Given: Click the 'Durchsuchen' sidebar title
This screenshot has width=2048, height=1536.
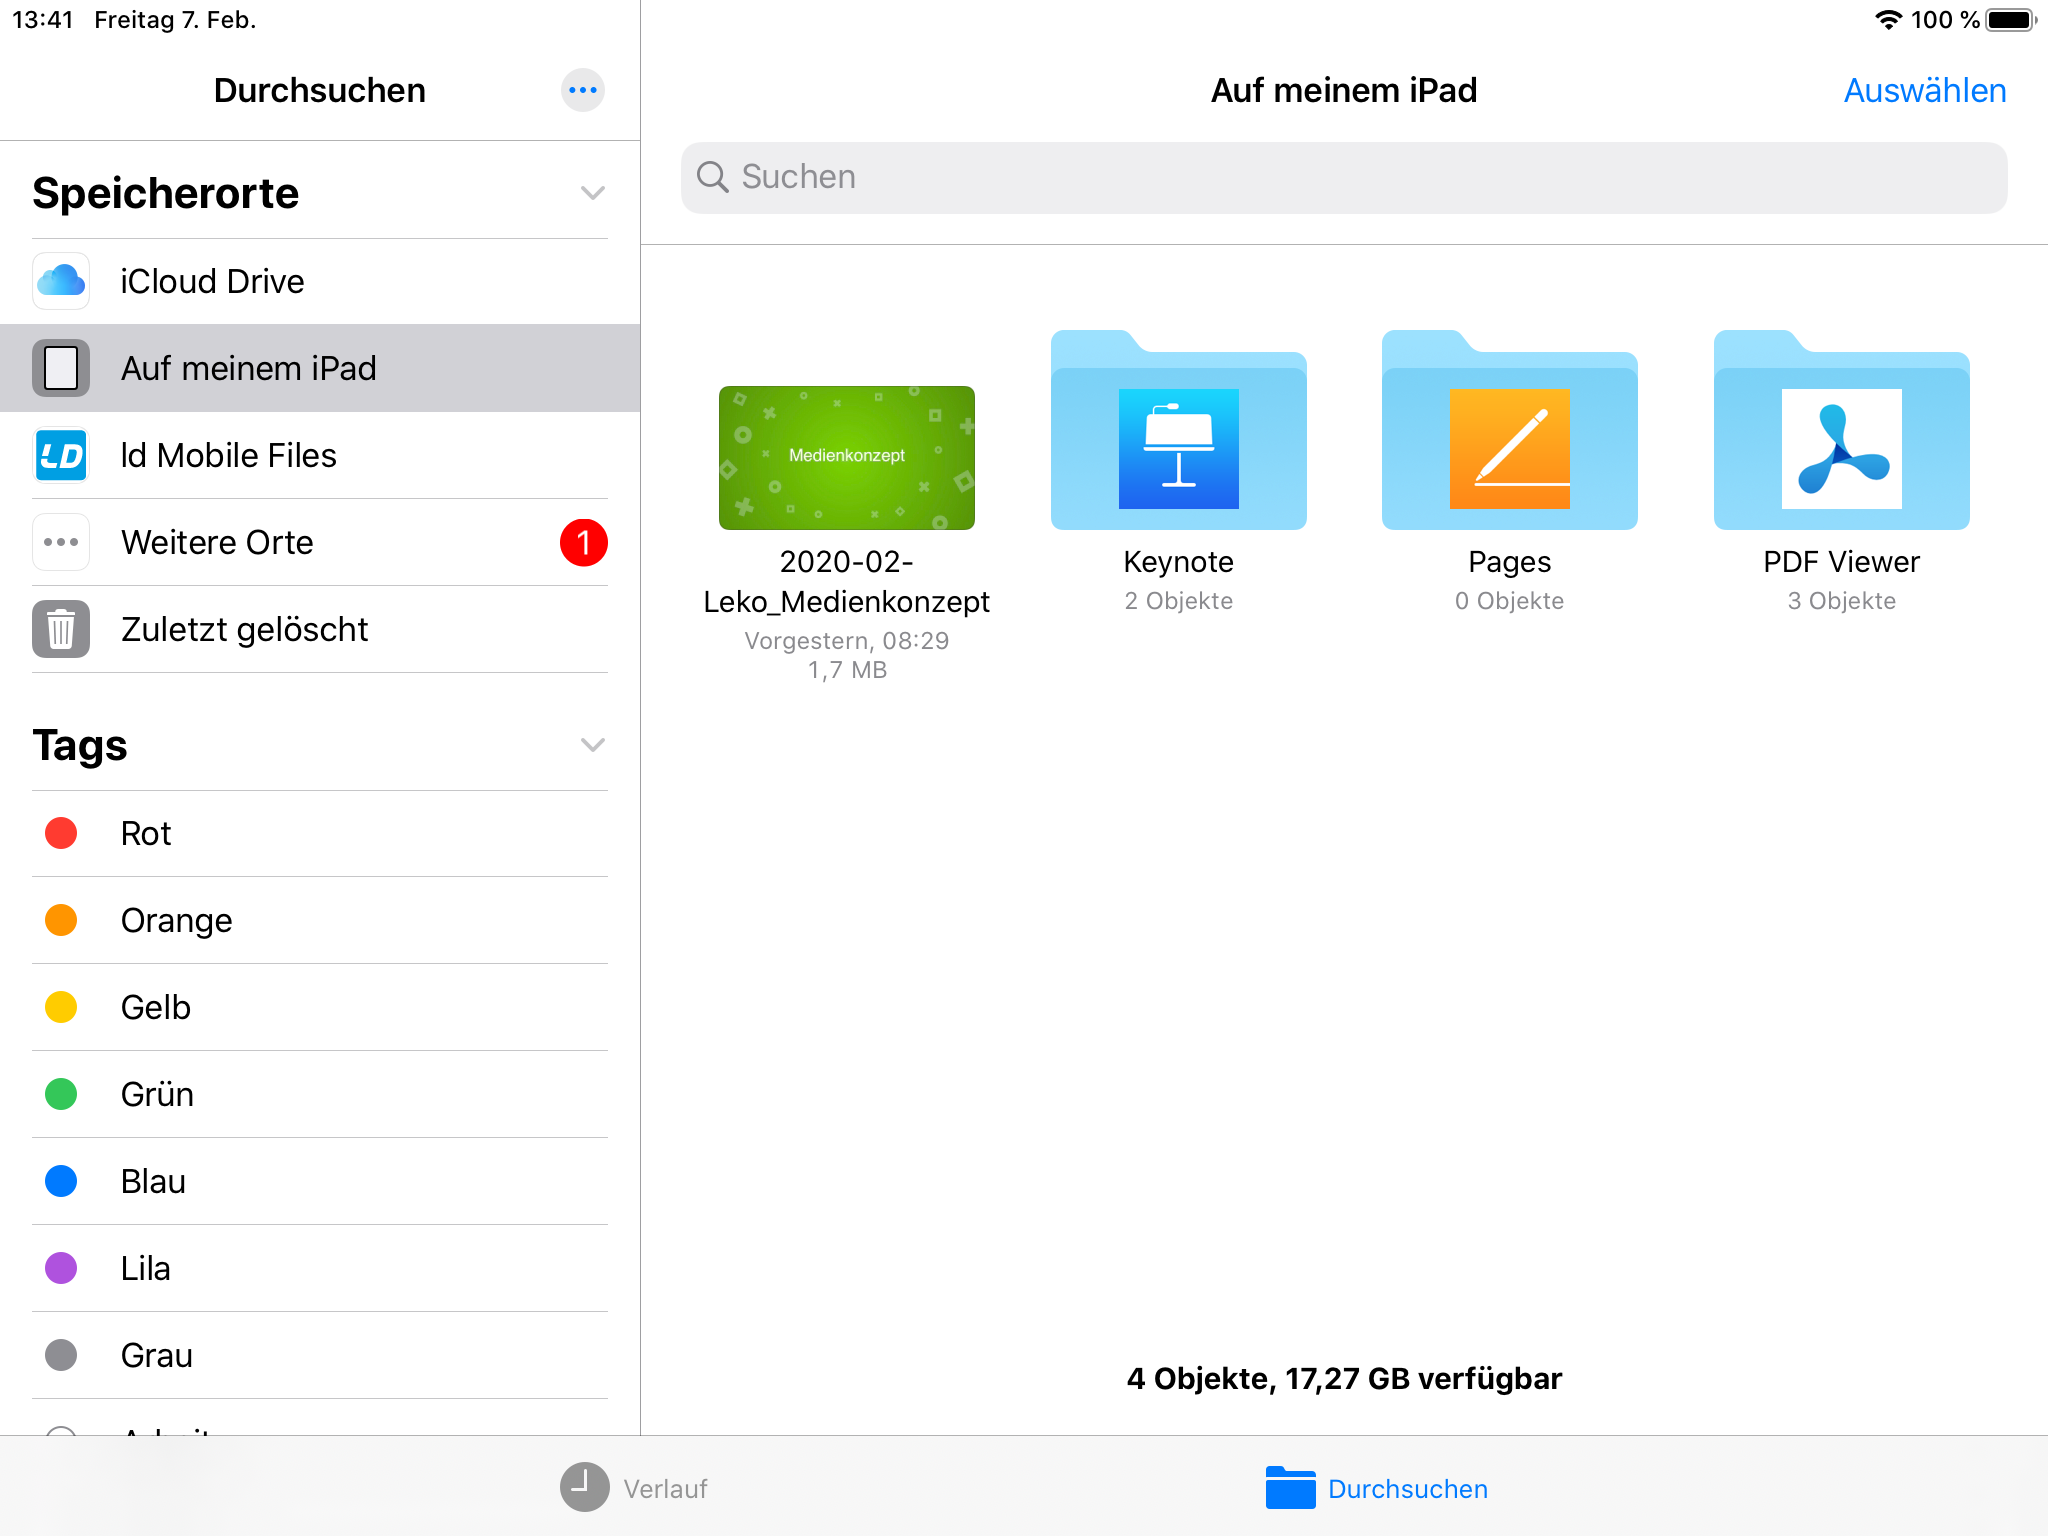Looking at the screenshot, I should 319,90.
